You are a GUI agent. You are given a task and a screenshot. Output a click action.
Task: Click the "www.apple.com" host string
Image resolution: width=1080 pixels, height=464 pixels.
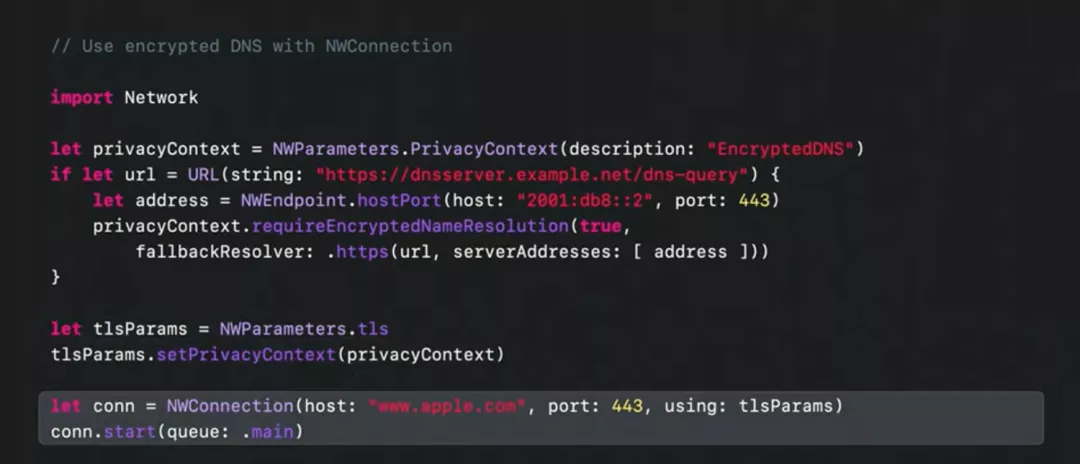click(448, 407)
